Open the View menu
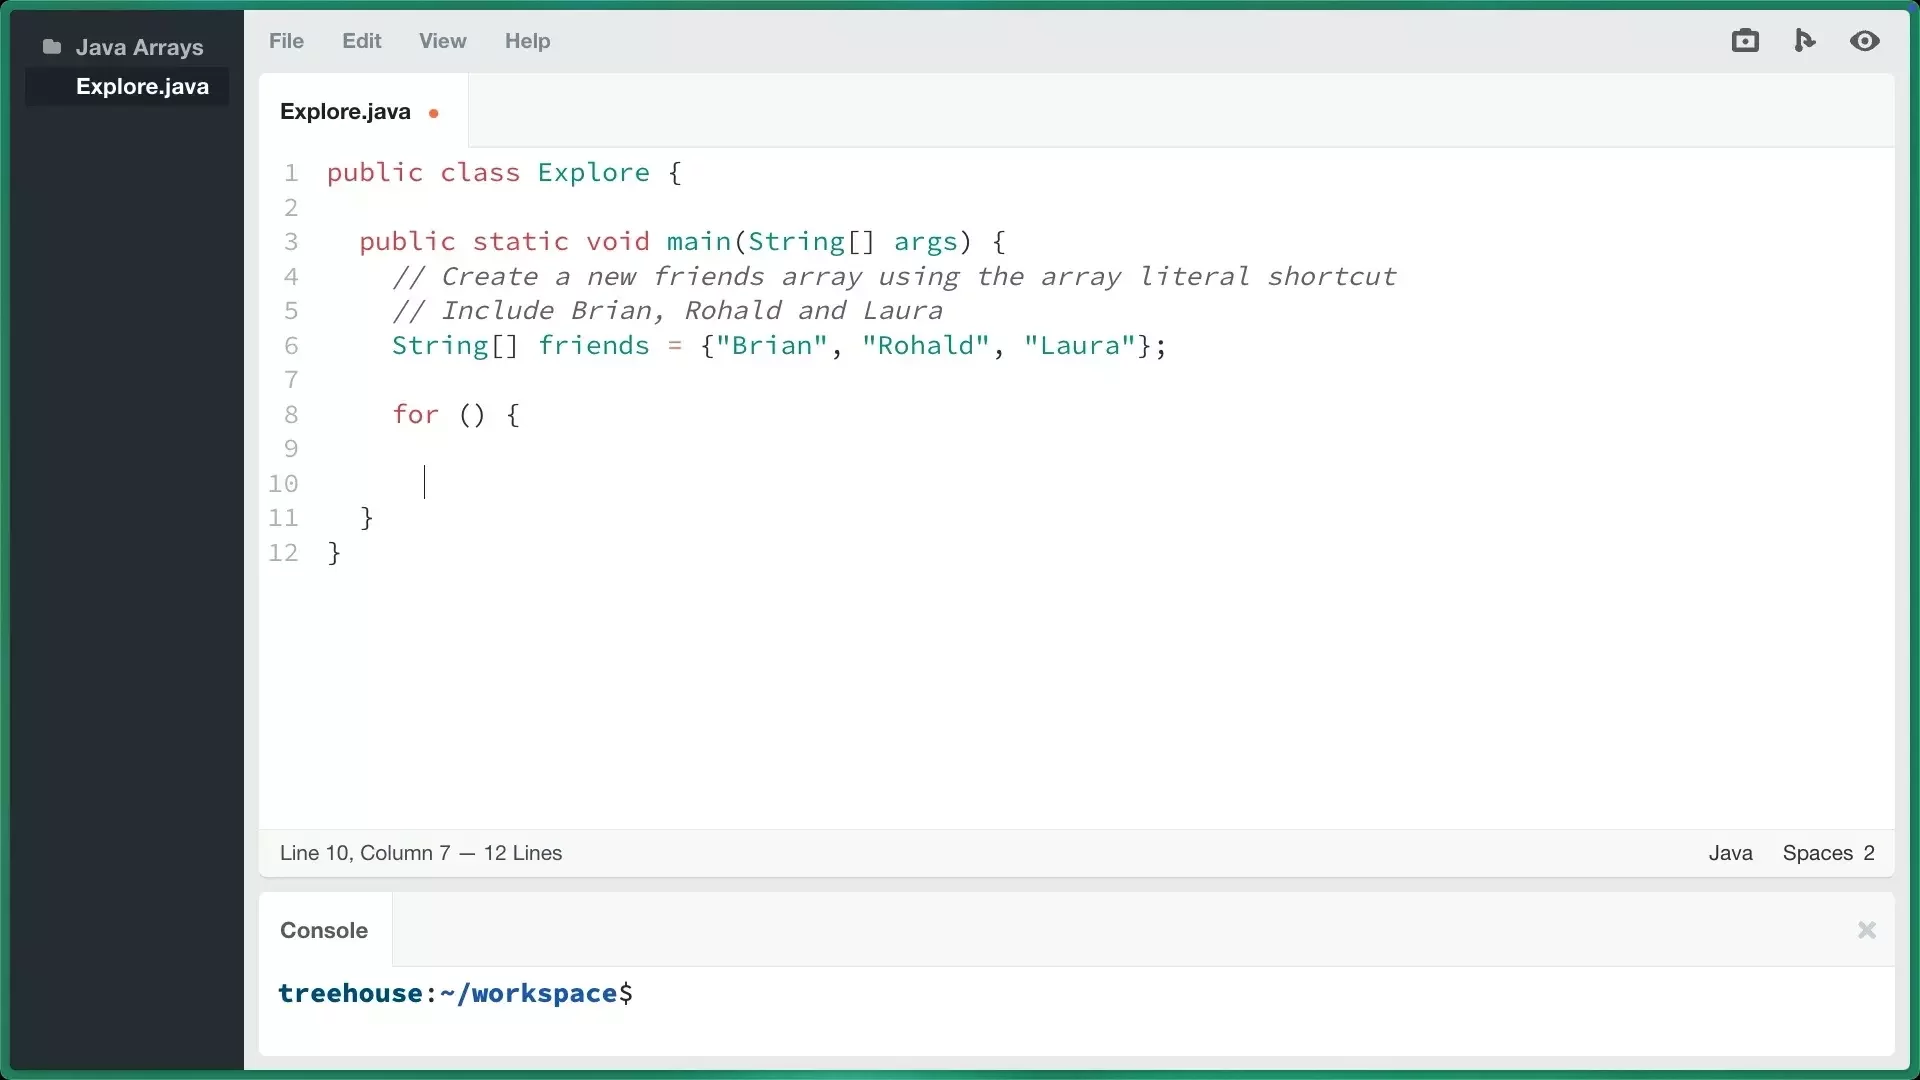This screenshot has height=1080, width=1920. pyautogui.click(x=442, y=41)
